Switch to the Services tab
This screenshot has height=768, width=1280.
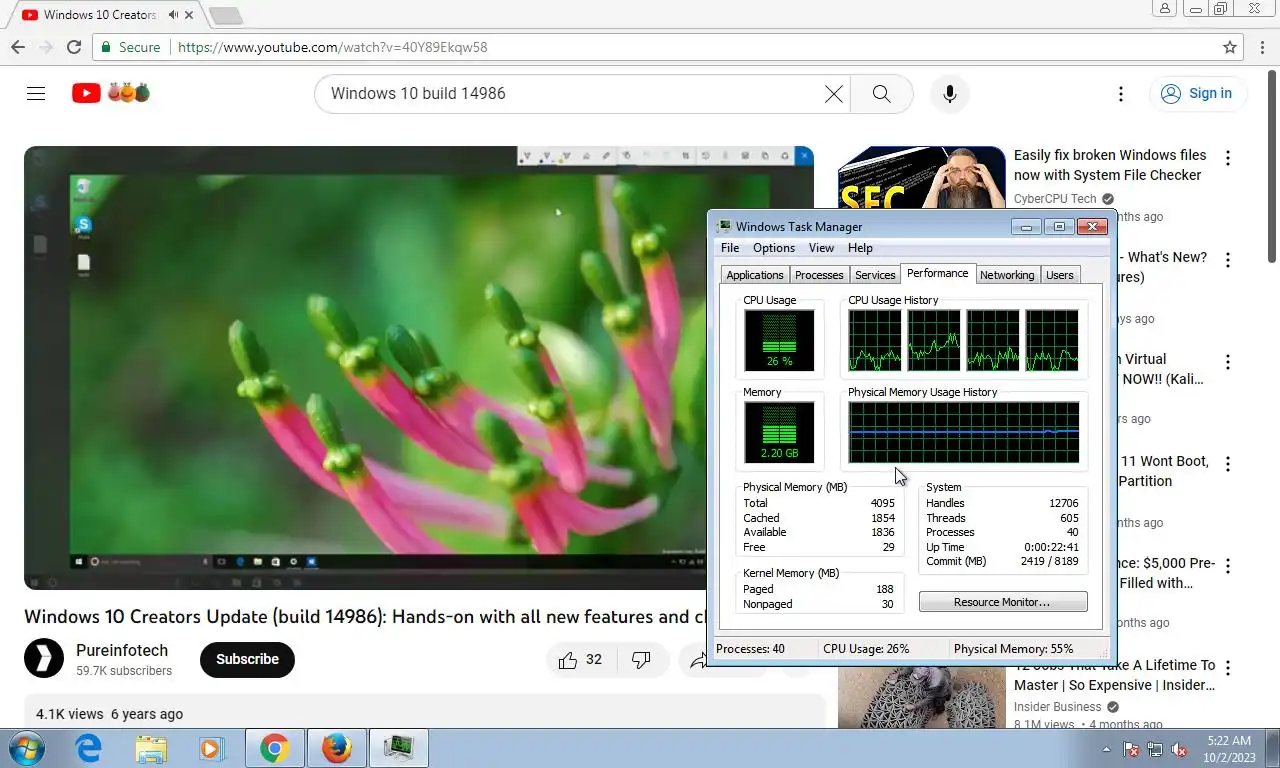click(x=875, y=275)
